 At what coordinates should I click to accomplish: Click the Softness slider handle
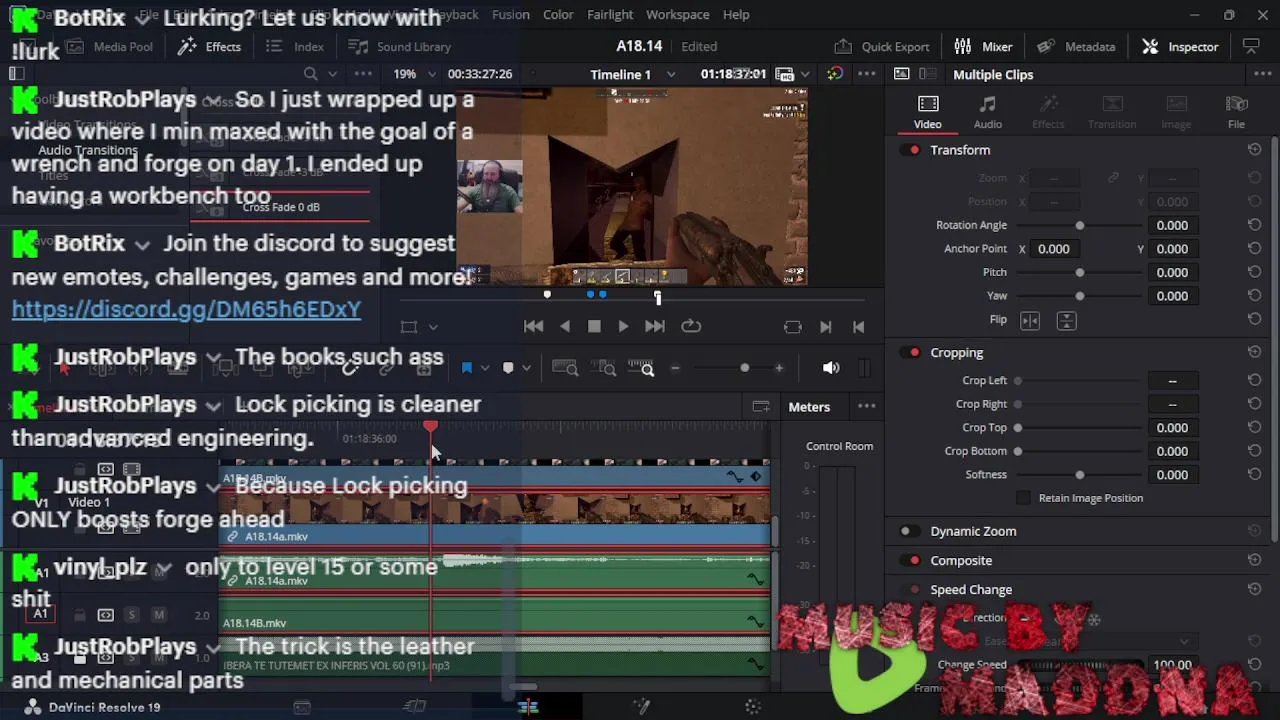pyautogui.click(x=1080, y=475)
